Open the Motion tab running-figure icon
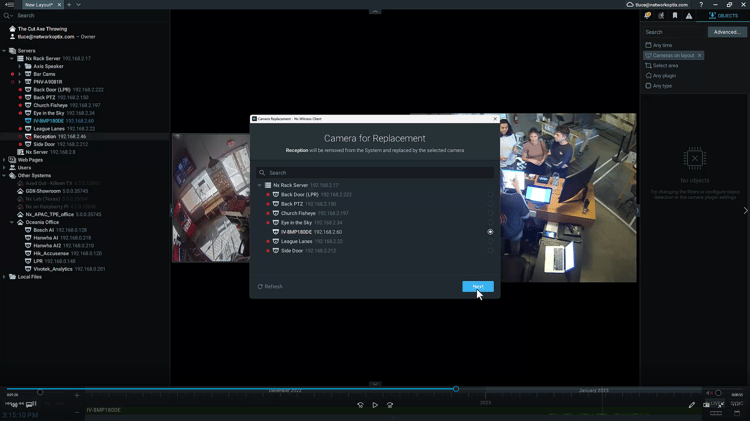The width and height of the screenshot is (750, 421). [661, 16]
